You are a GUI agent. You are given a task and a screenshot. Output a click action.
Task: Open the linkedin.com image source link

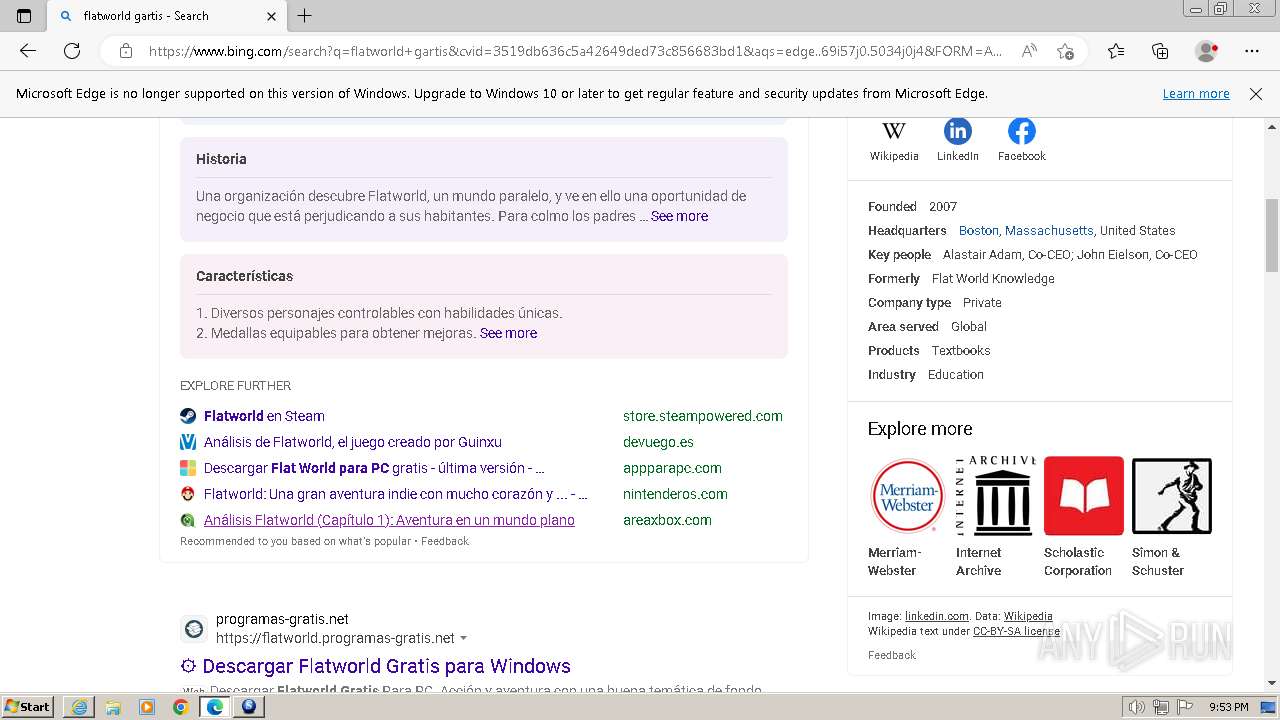pos(936,616)
